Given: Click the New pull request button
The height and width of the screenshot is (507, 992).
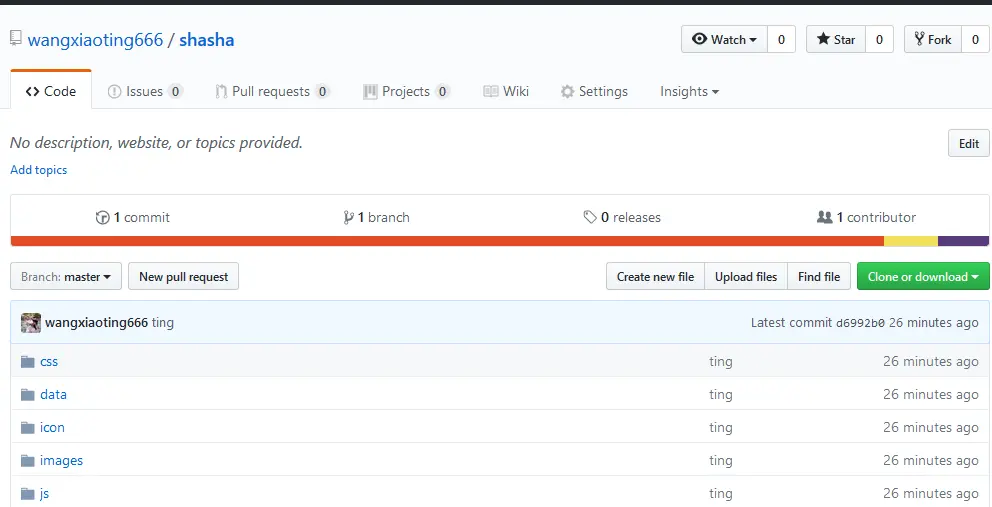Looking at the screenshot, I should click(x=183, y=277).
